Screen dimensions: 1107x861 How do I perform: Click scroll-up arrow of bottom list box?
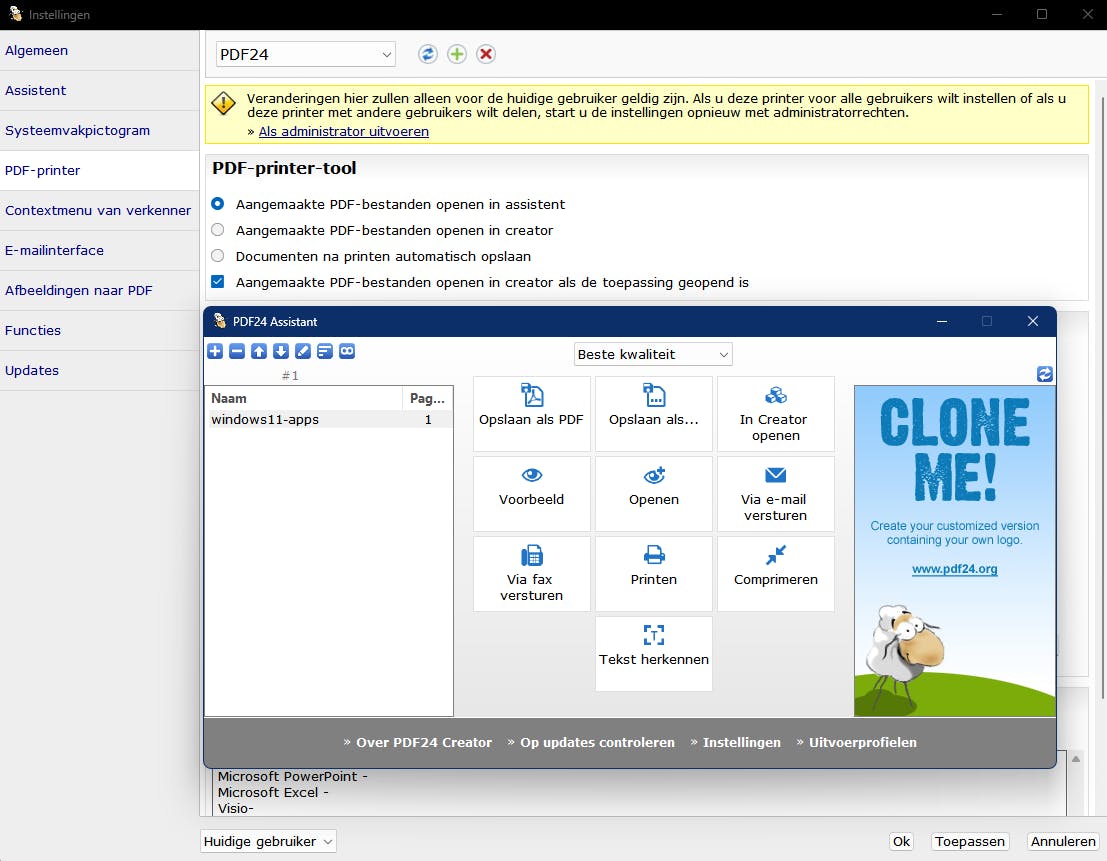tap(1076, 759)
